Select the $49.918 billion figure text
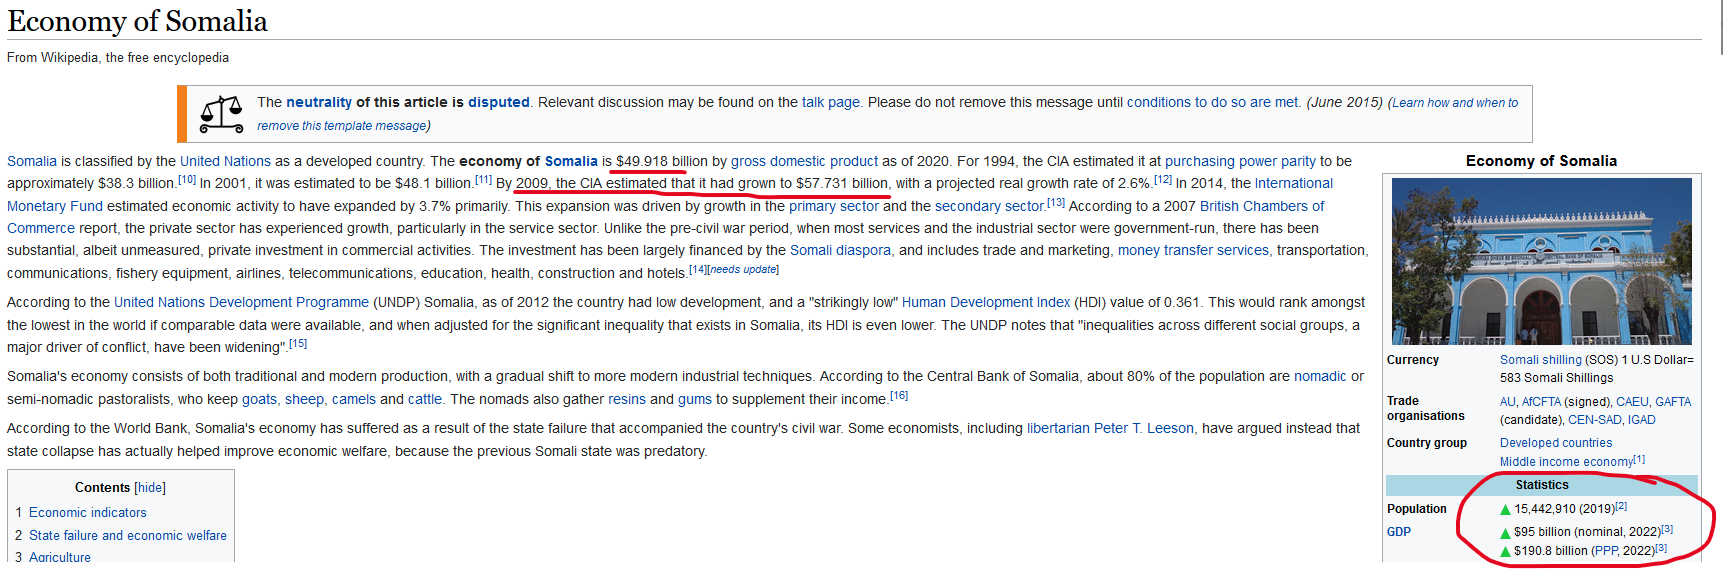Image resolution: width=1726 pixels, height=569 pixels. (x=661, y=161)
